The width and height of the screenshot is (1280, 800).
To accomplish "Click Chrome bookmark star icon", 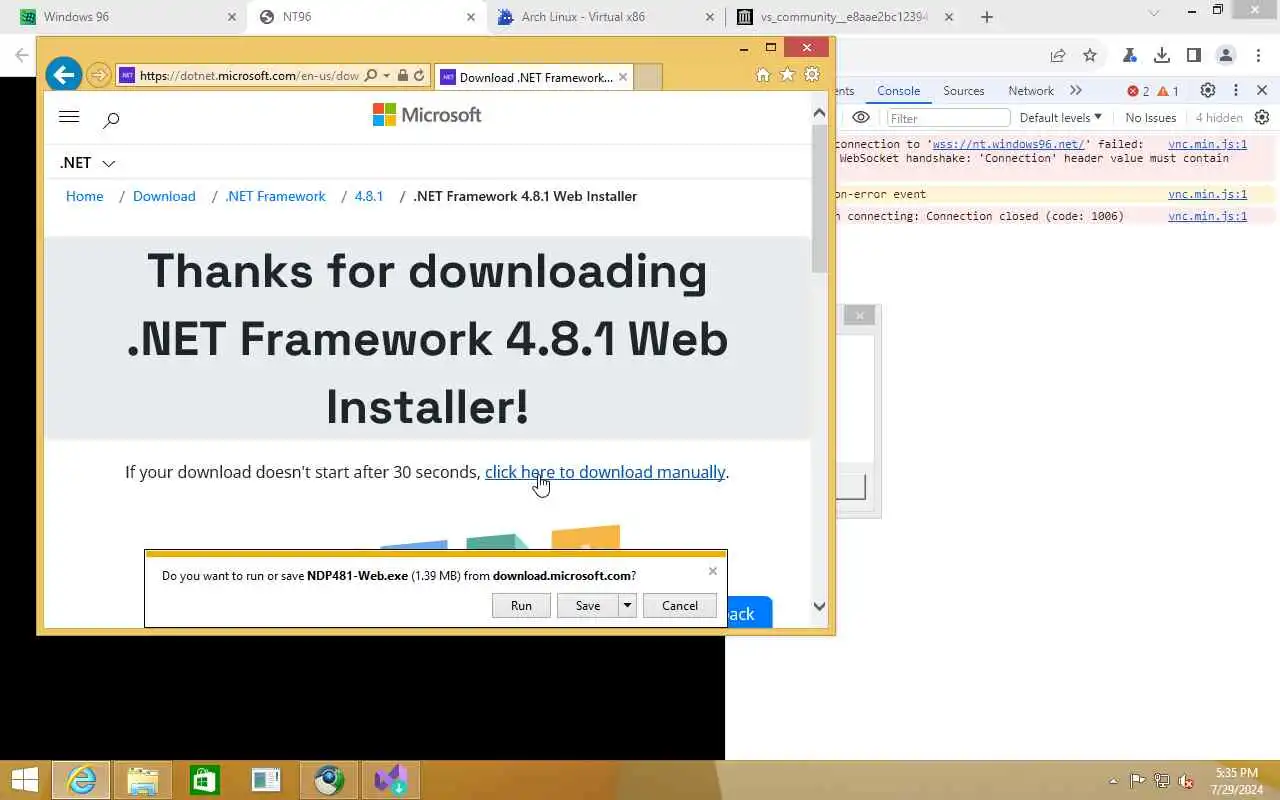I will (1090, 56).
